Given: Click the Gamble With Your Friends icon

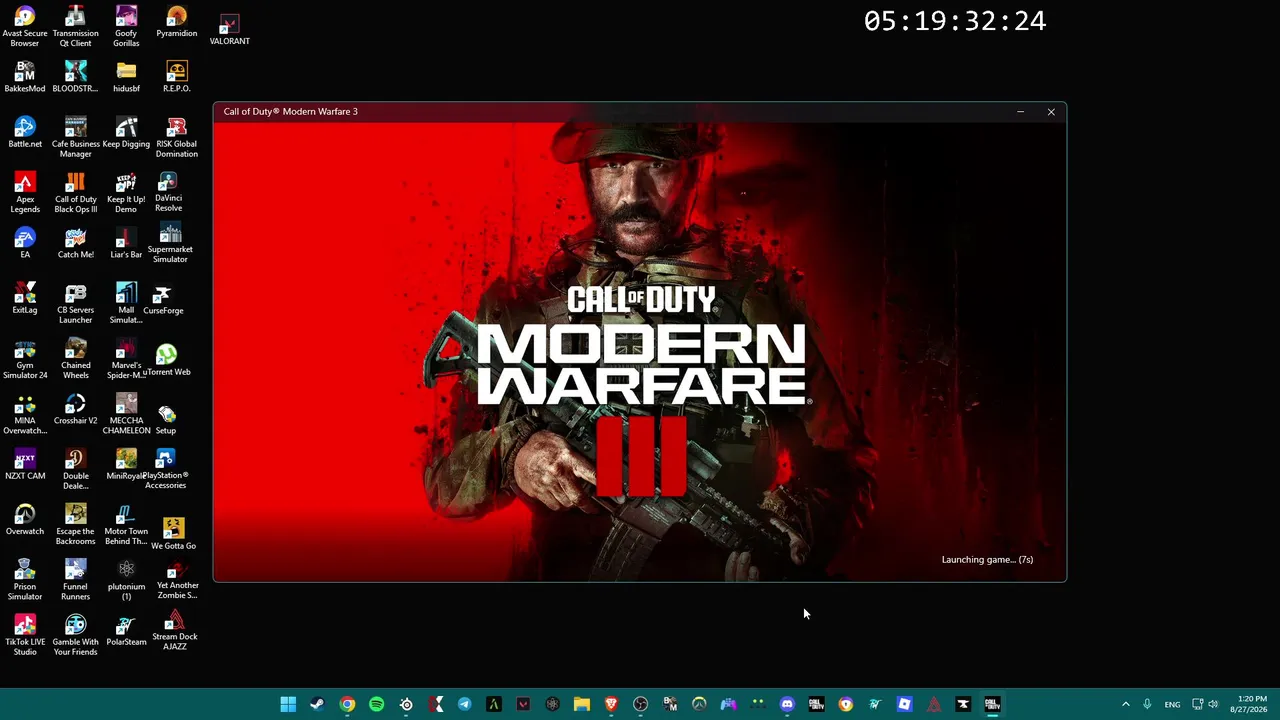Looking at the screenshot, I should pyautogui.click(x=75, y=635).
